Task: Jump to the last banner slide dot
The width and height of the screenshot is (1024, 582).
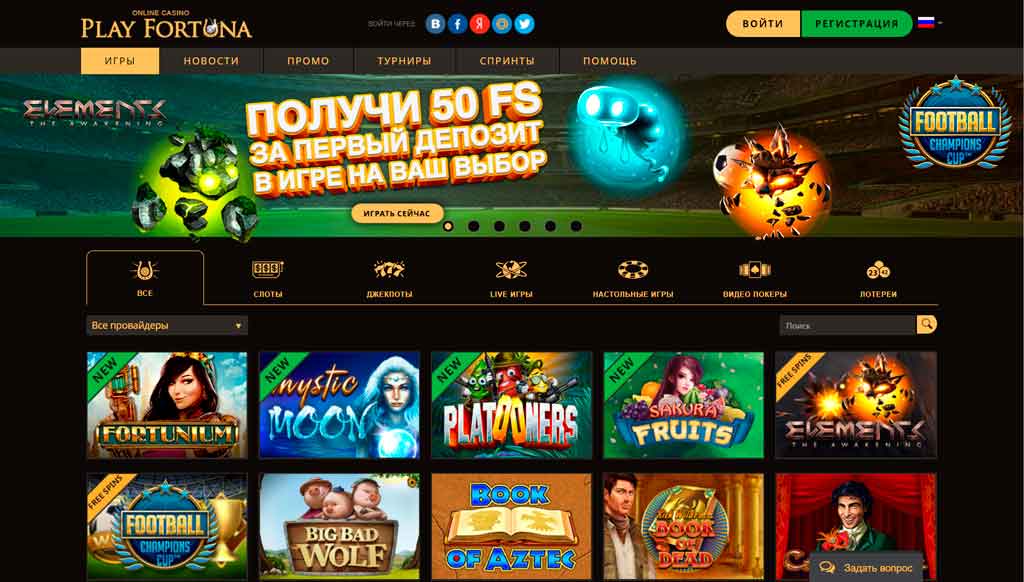Action: pyautogui.click(x=576, y=226)
